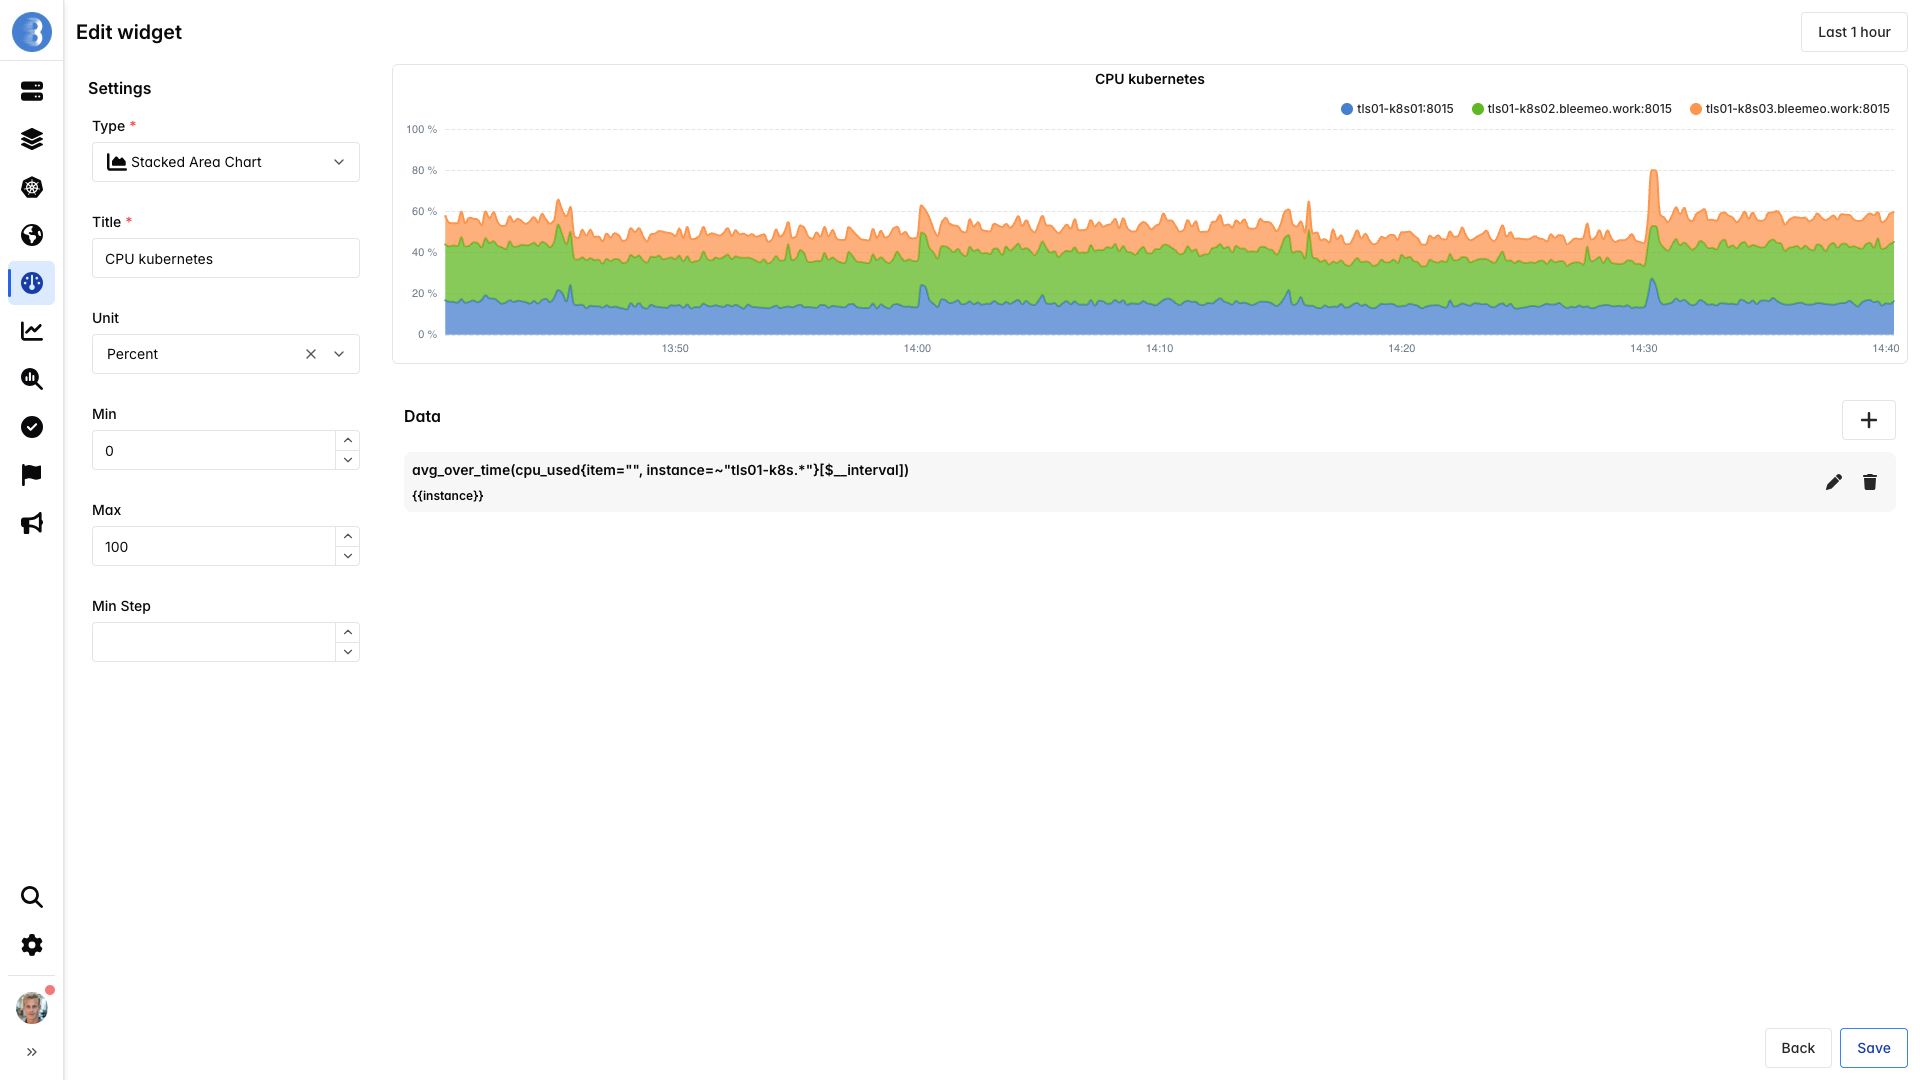1920x1080 pixels.
Task: Open the Kubernetes helm sidebar icon
Action: [x=32, y=187]
